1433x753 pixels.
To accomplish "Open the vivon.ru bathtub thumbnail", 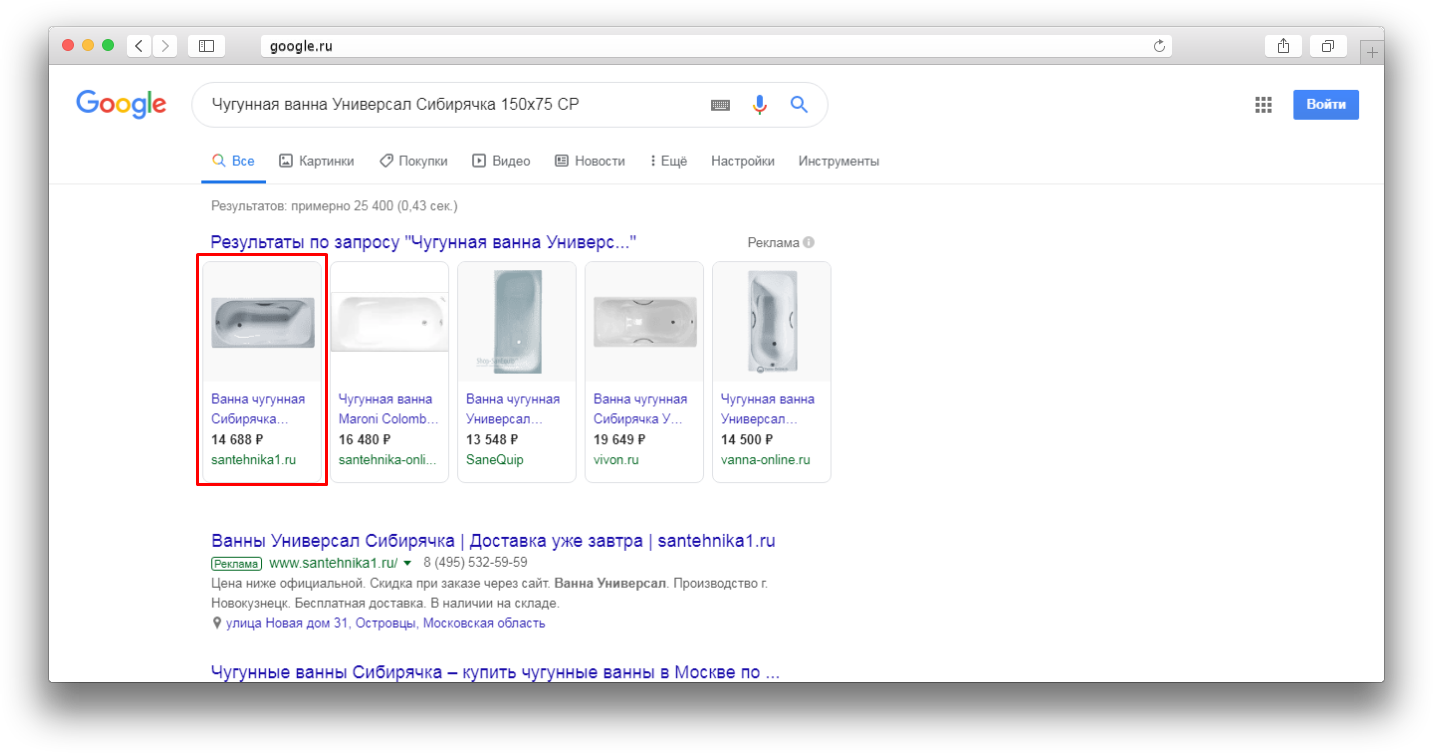I will (644, 322).
